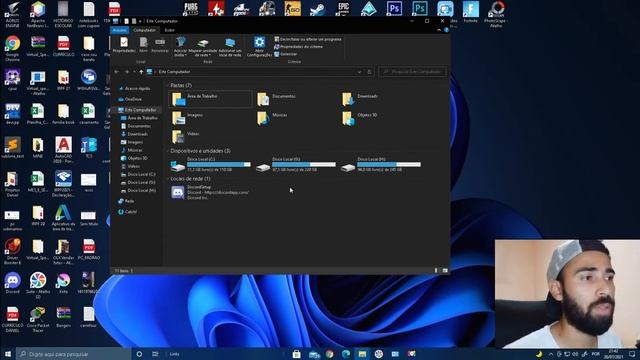Open AutoCAD desktop shortcut
This screenshot has height=360, width=640.
click(x=63, y=149)
